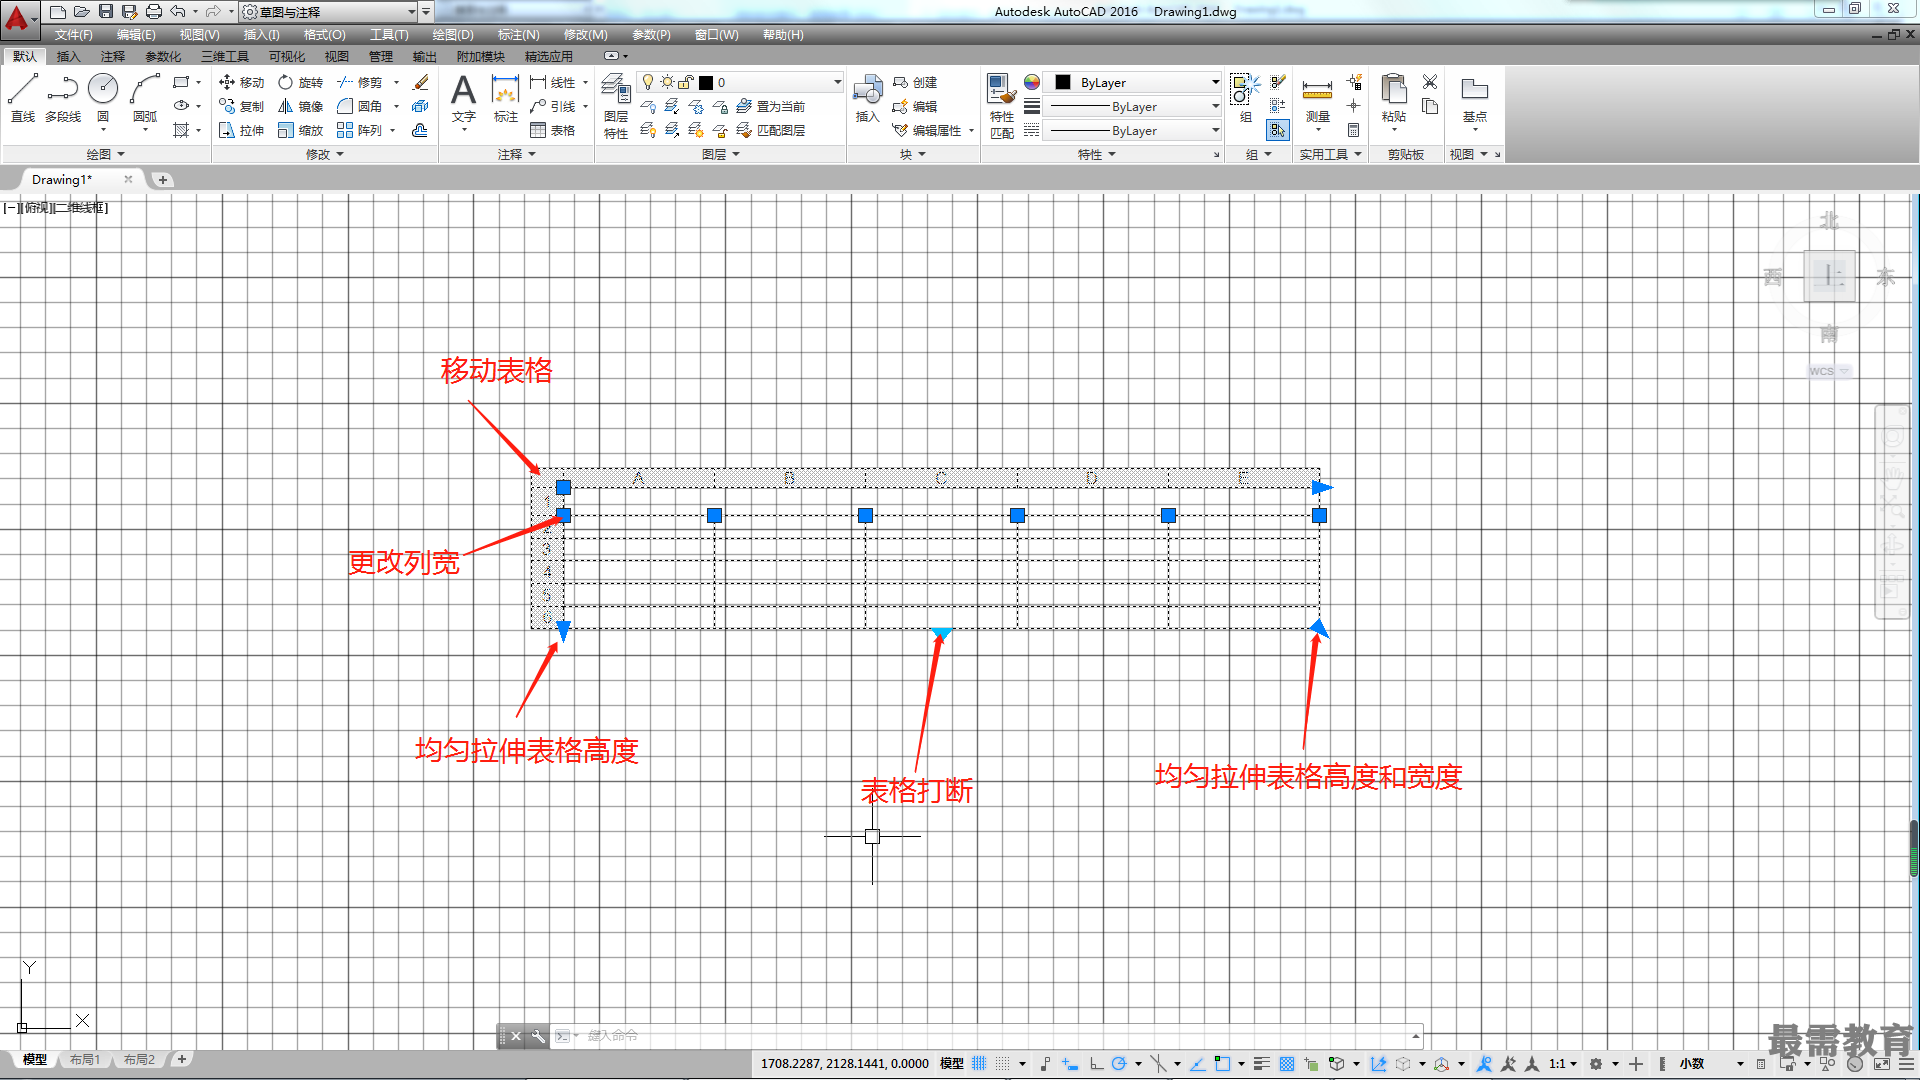Click the Array (阵列) tool

pyautogui.click(x=360, y=130)
